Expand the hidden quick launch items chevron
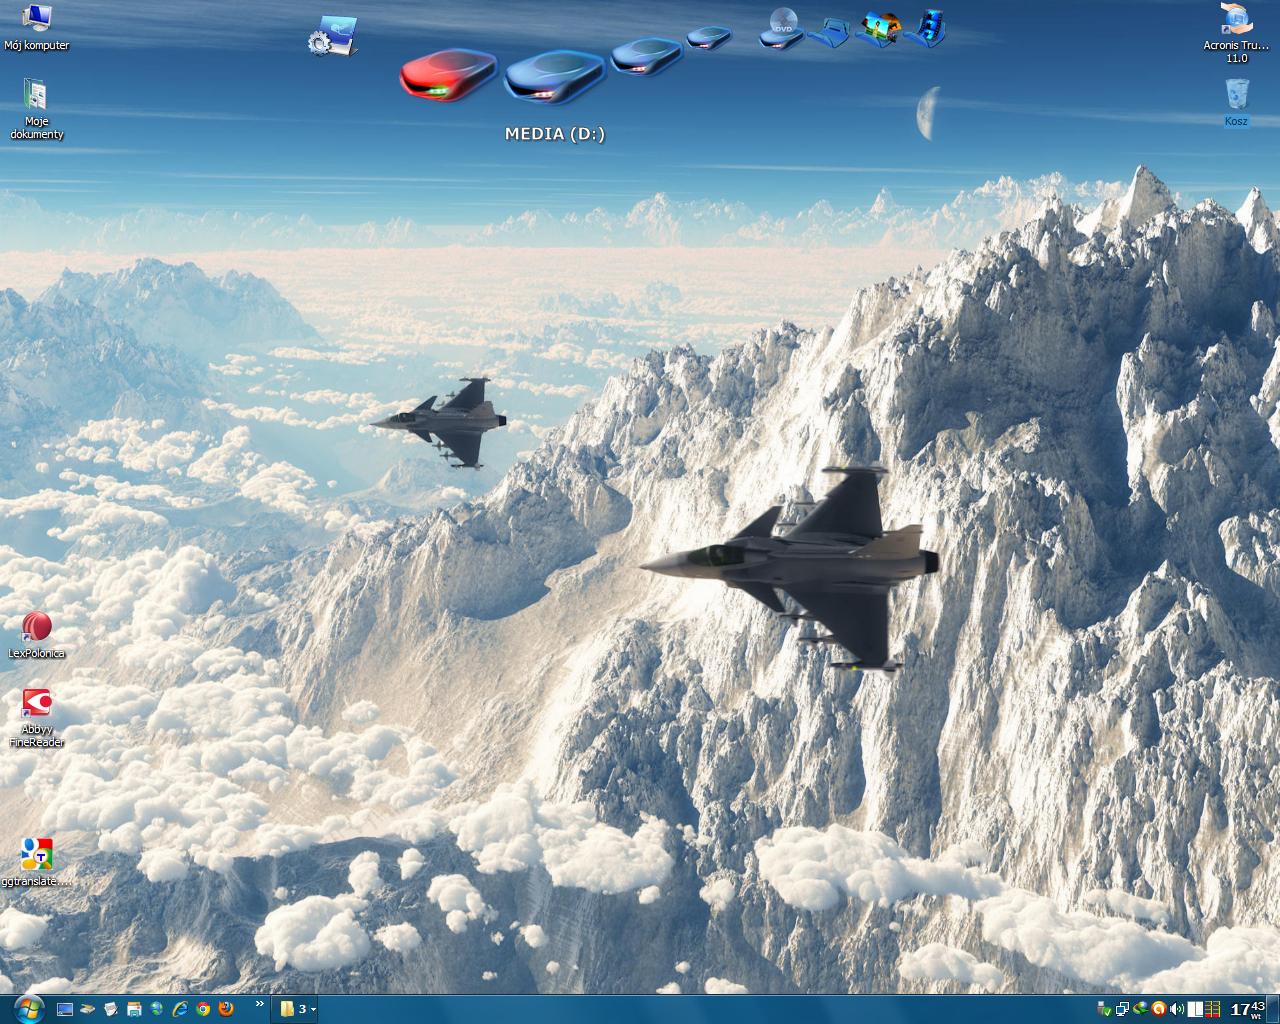Screen dimensions: 1280x1024 click(x=260, y=1008)
